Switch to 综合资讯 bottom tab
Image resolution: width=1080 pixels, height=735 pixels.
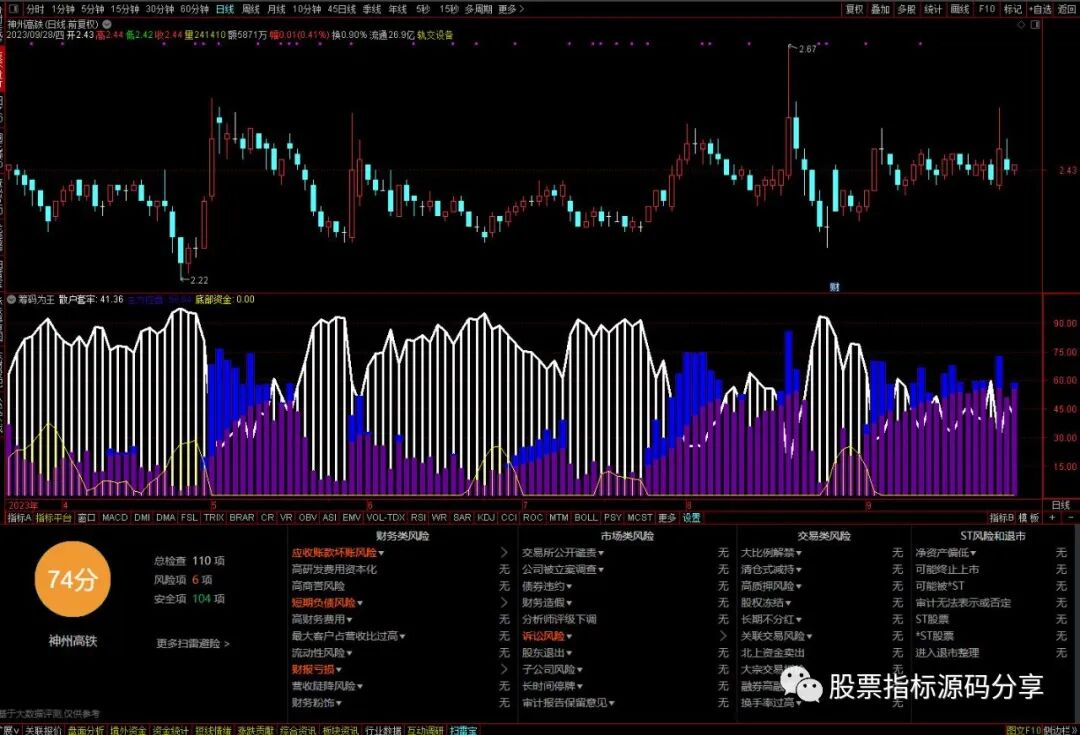[298, 729]
